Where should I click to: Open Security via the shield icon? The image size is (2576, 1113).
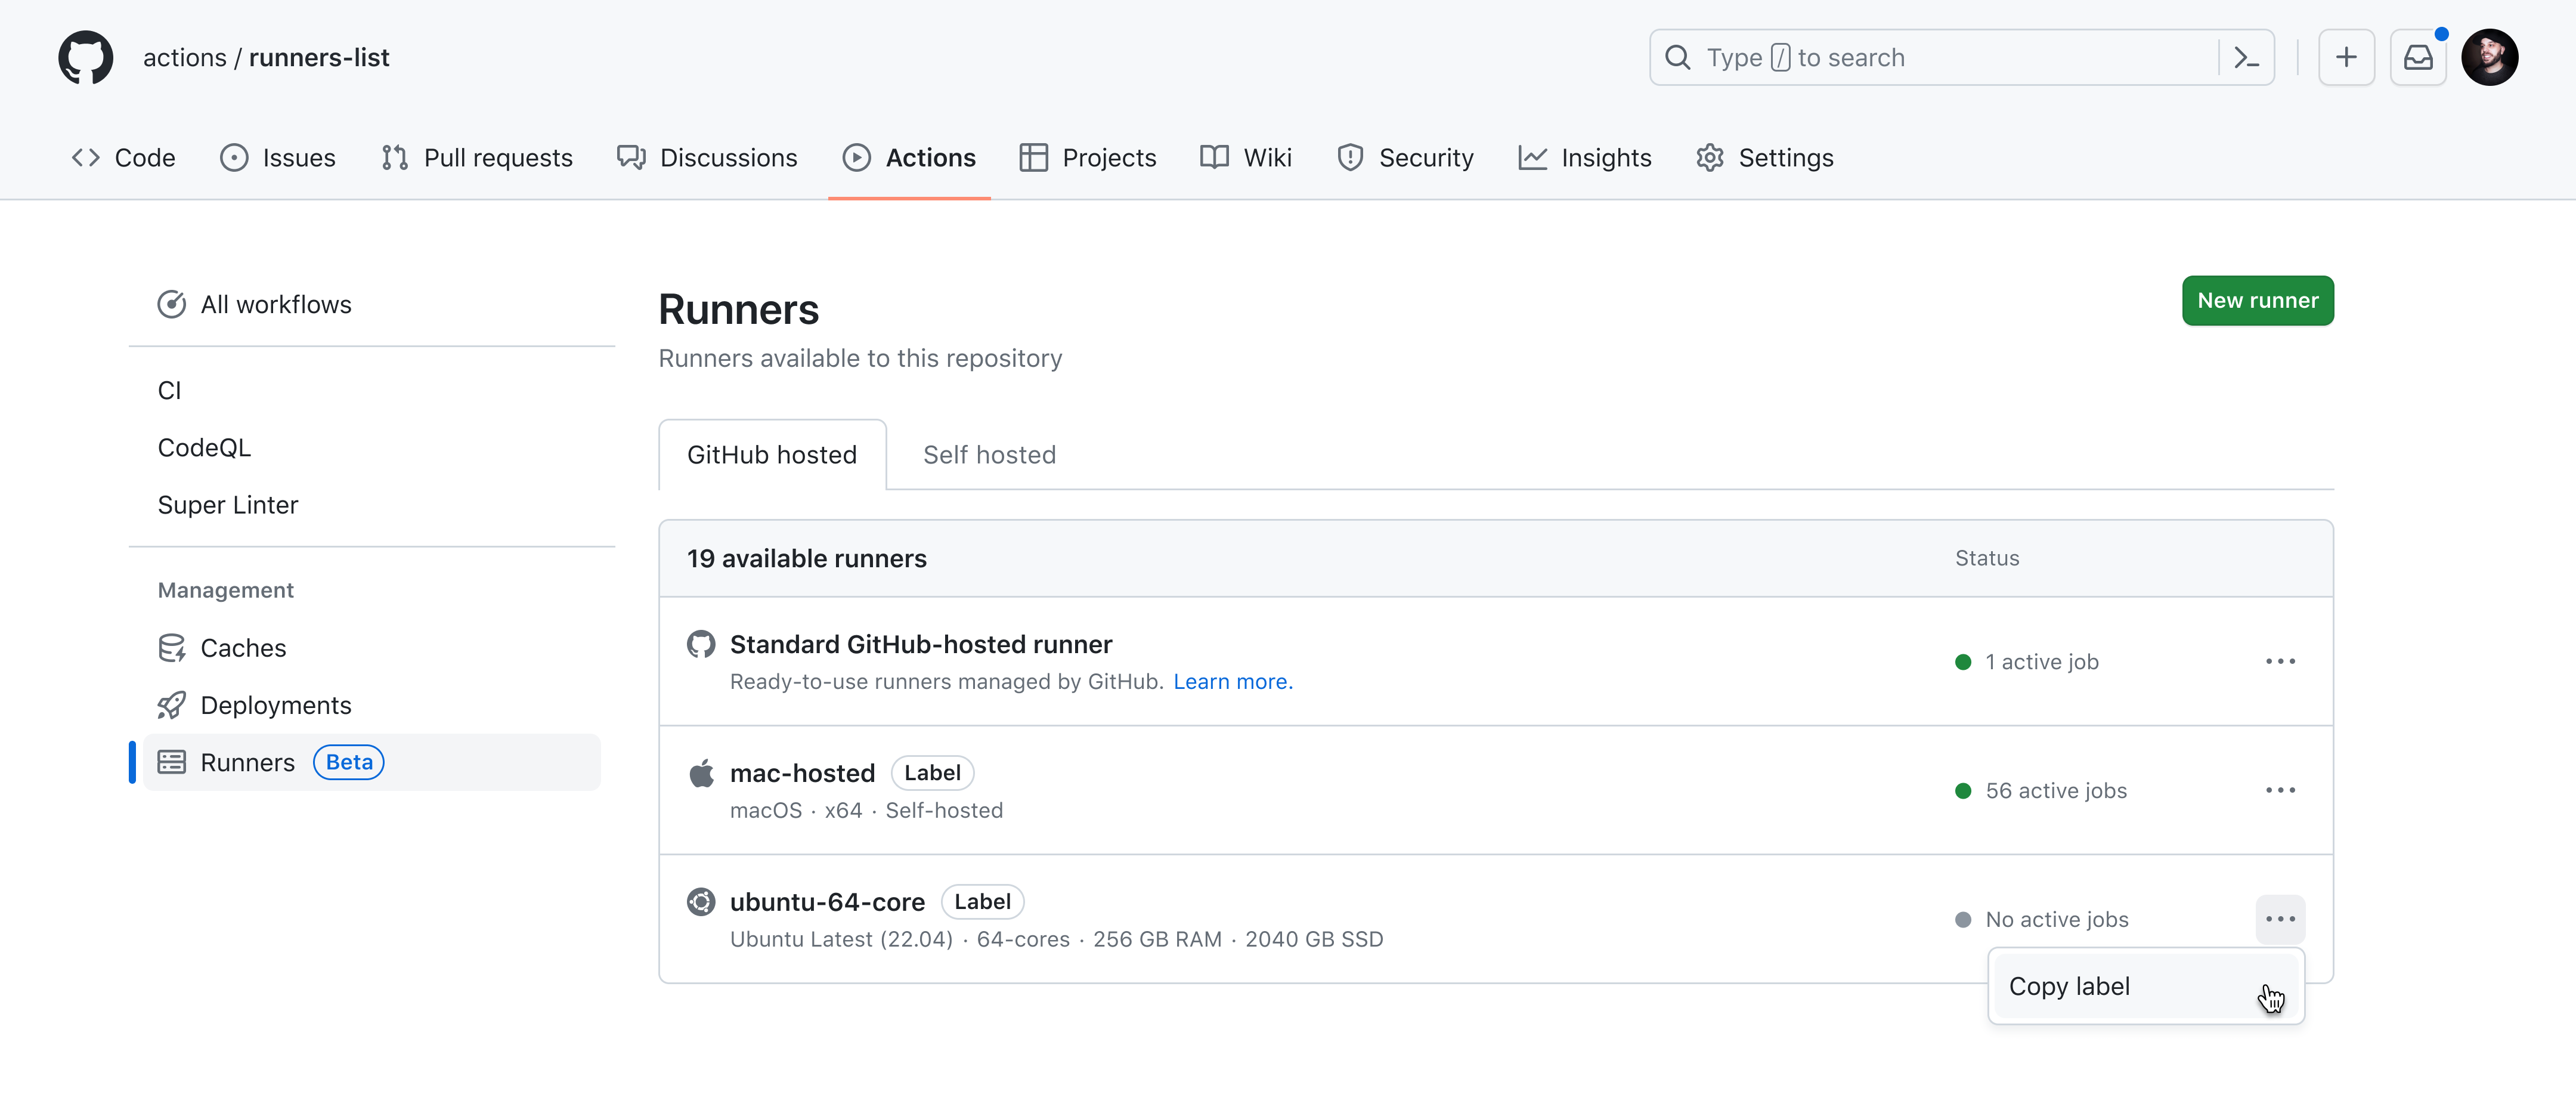tap(1351, 157)
